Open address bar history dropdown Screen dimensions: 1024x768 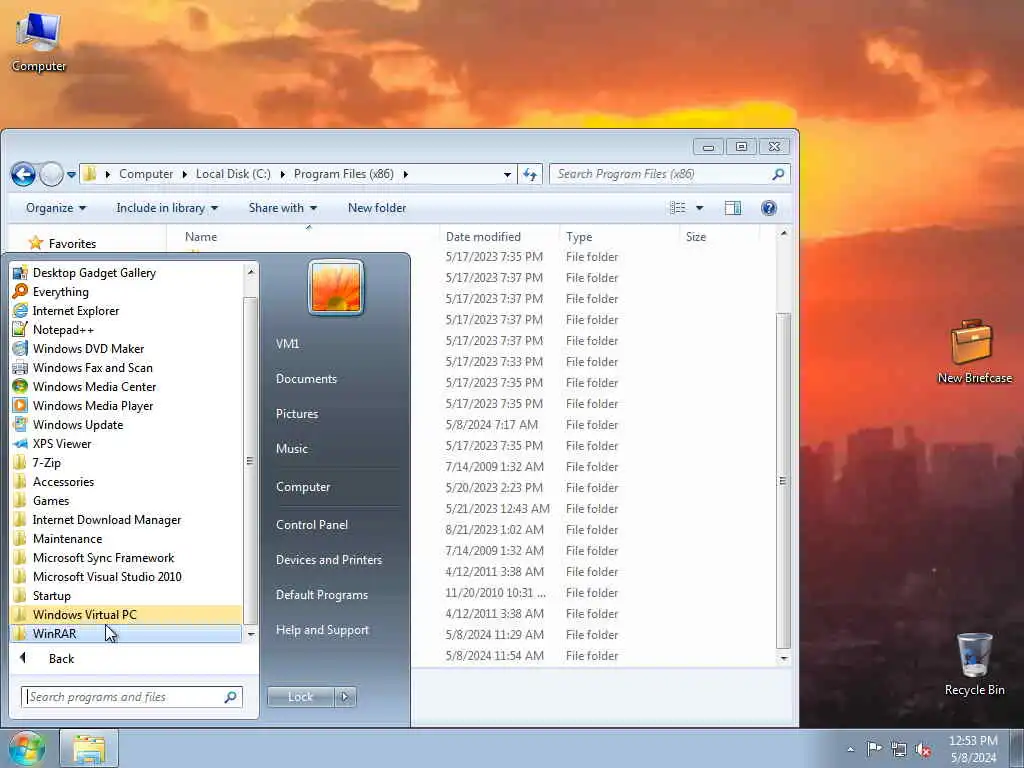(x=507, y=174)
